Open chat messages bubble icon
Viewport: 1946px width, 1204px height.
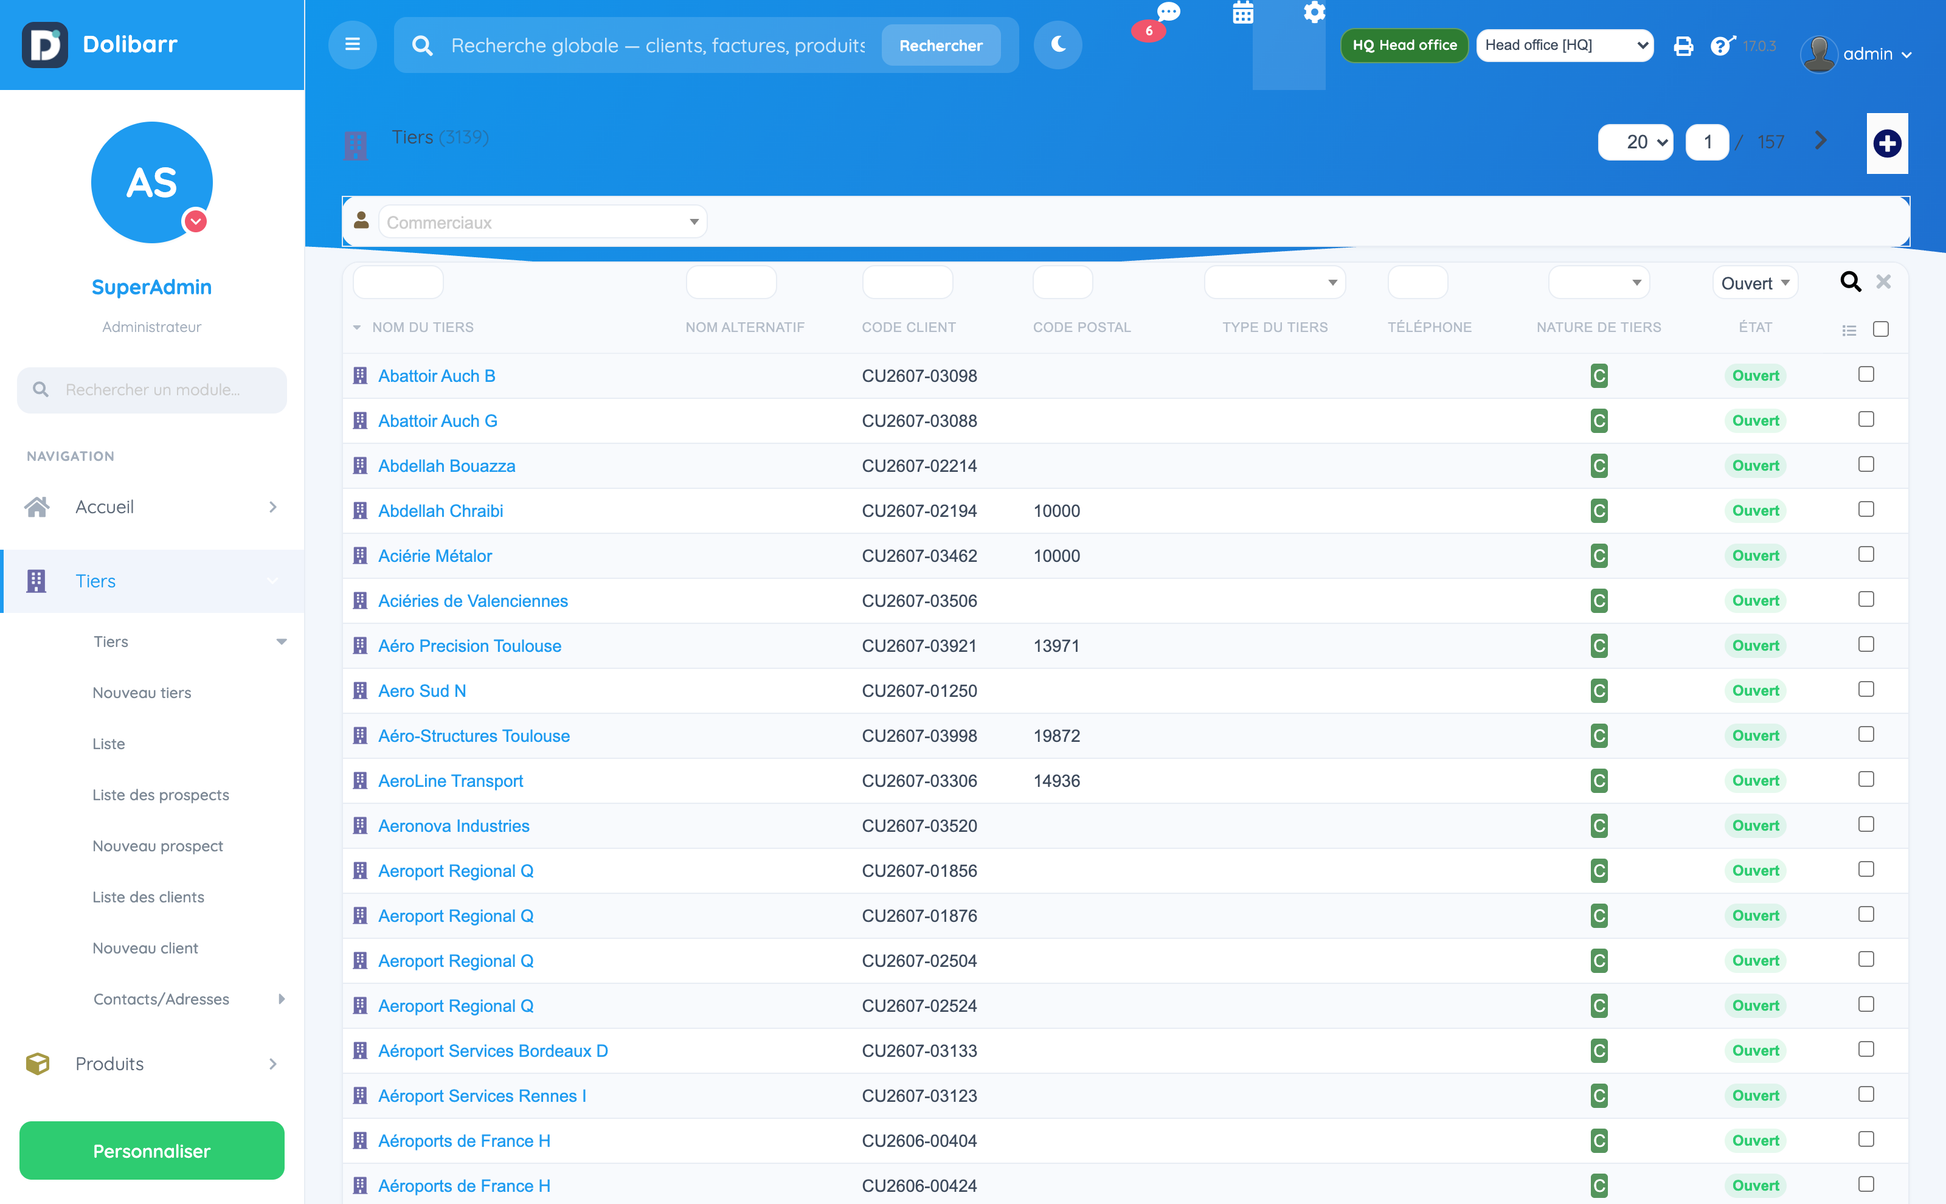[x=1168, y=12]
